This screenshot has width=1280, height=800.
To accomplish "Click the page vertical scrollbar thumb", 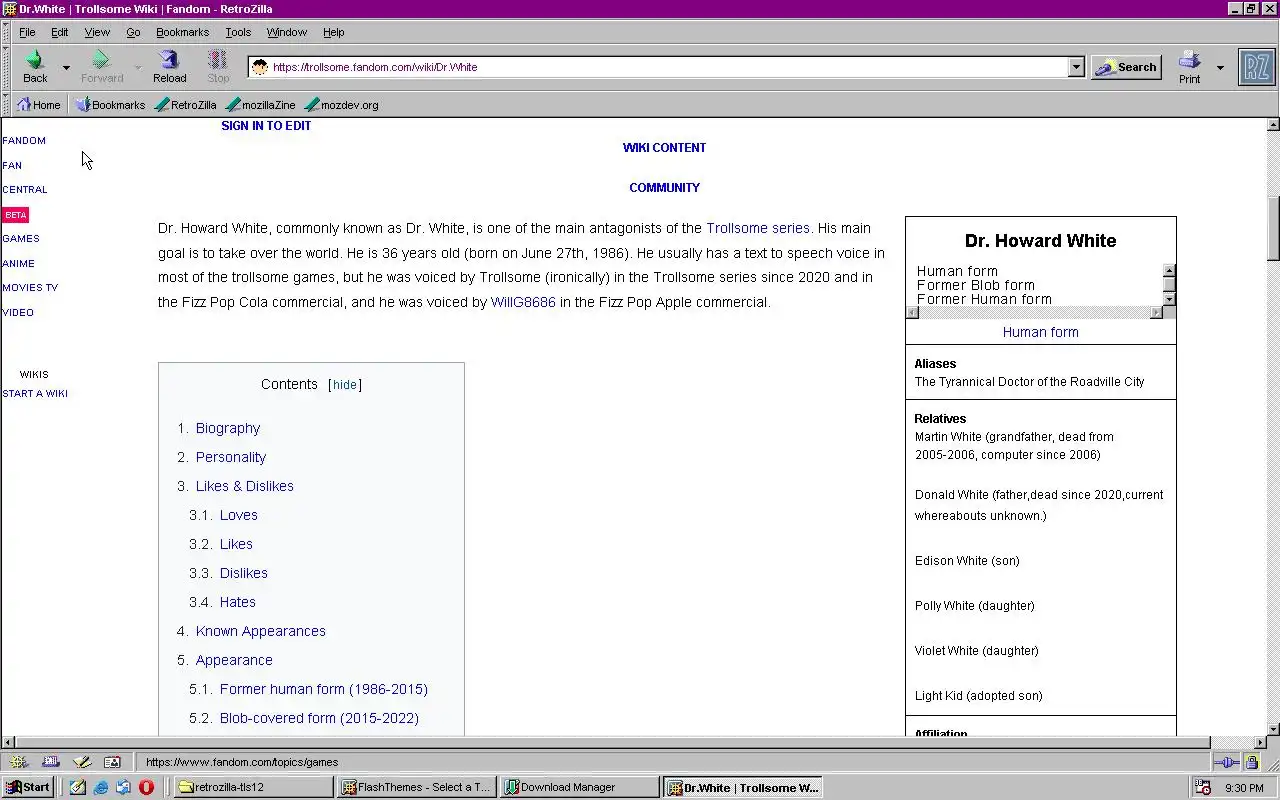I will pos(1273,227).
